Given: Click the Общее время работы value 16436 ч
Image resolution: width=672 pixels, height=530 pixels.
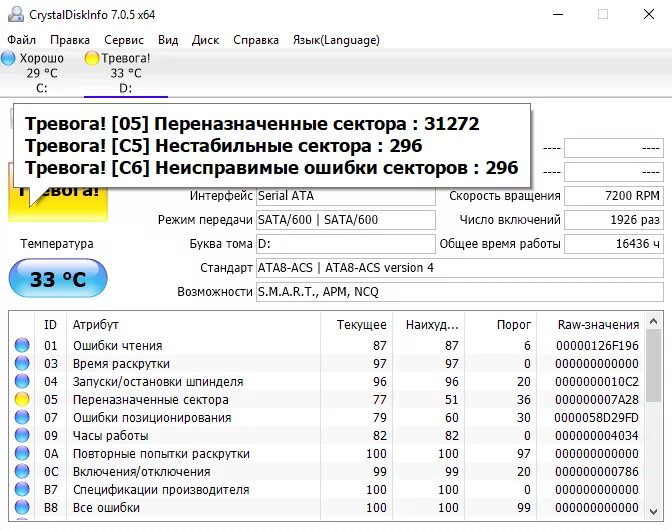Looking at the screenshot, I should 614,244.
